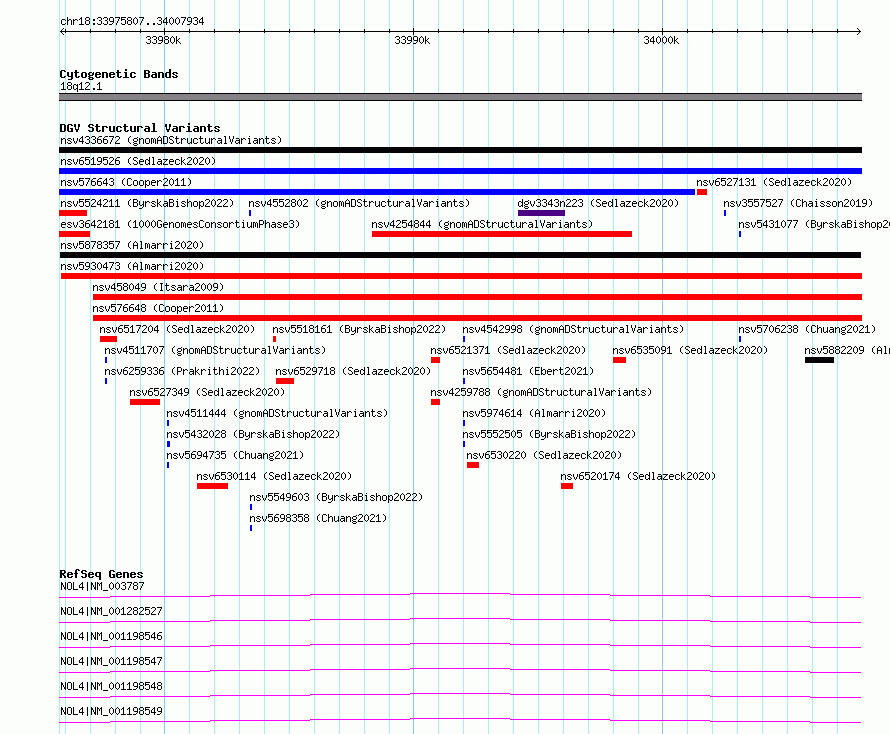Click the red nsv6530114 variant bar
Screen dimensions: 890x734
coord(212,486)
